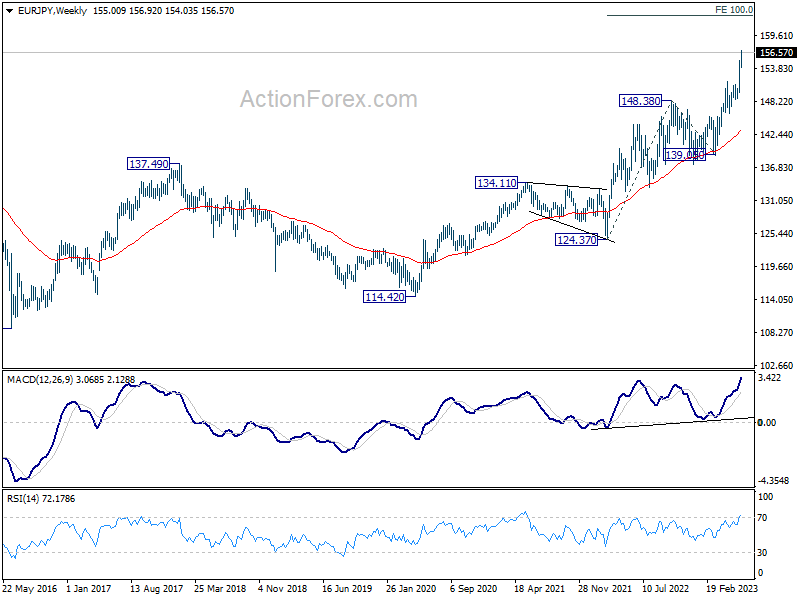Click the 131.050 price axis value
Screen dimensions: 800x600
(x=777, y=201)
